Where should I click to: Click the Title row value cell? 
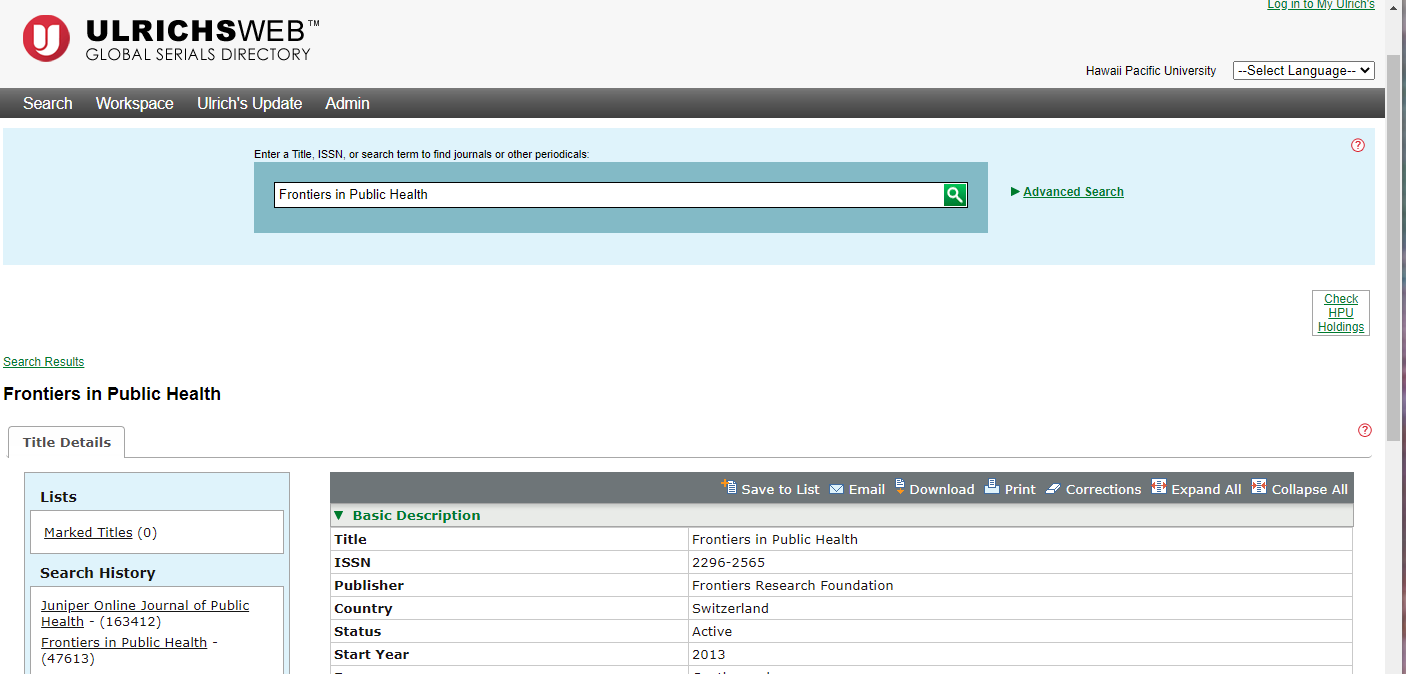click(1020, 539)
